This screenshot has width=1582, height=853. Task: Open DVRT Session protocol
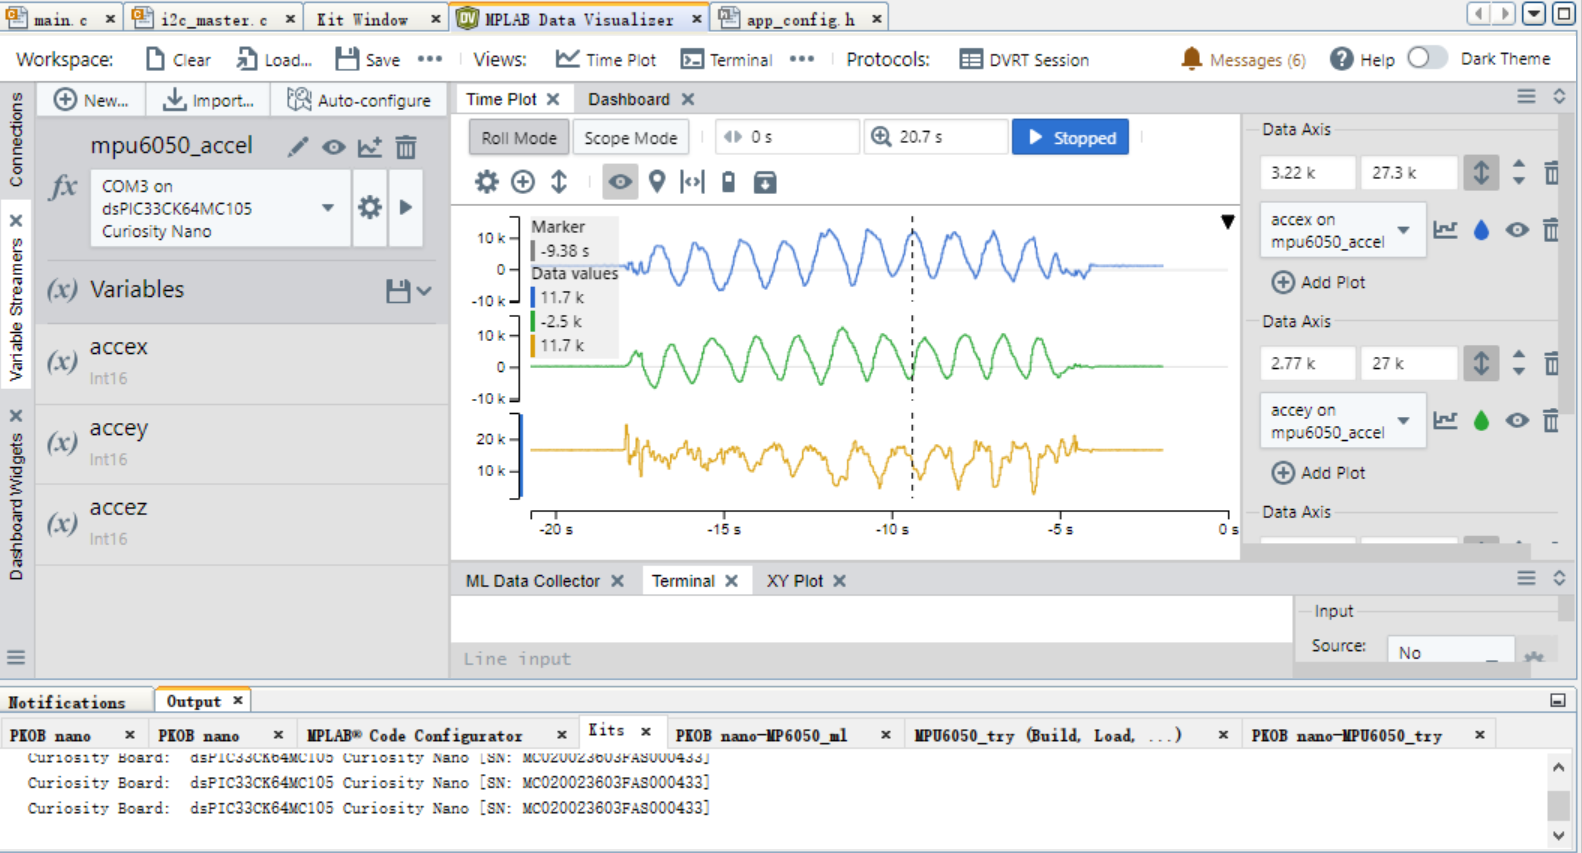(x=1024, y=59)
